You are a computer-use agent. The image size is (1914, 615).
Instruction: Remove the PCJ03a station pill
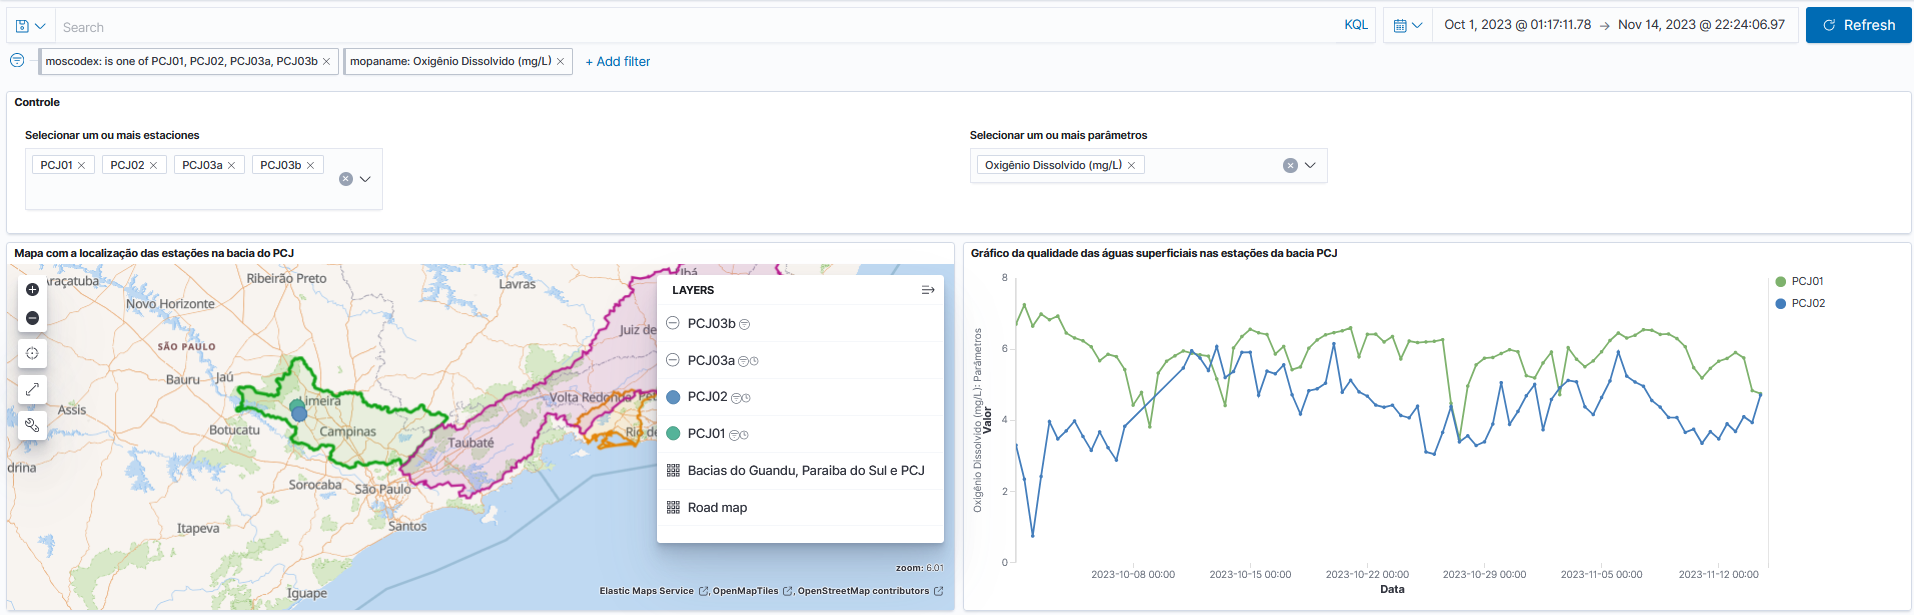point(231,166)
